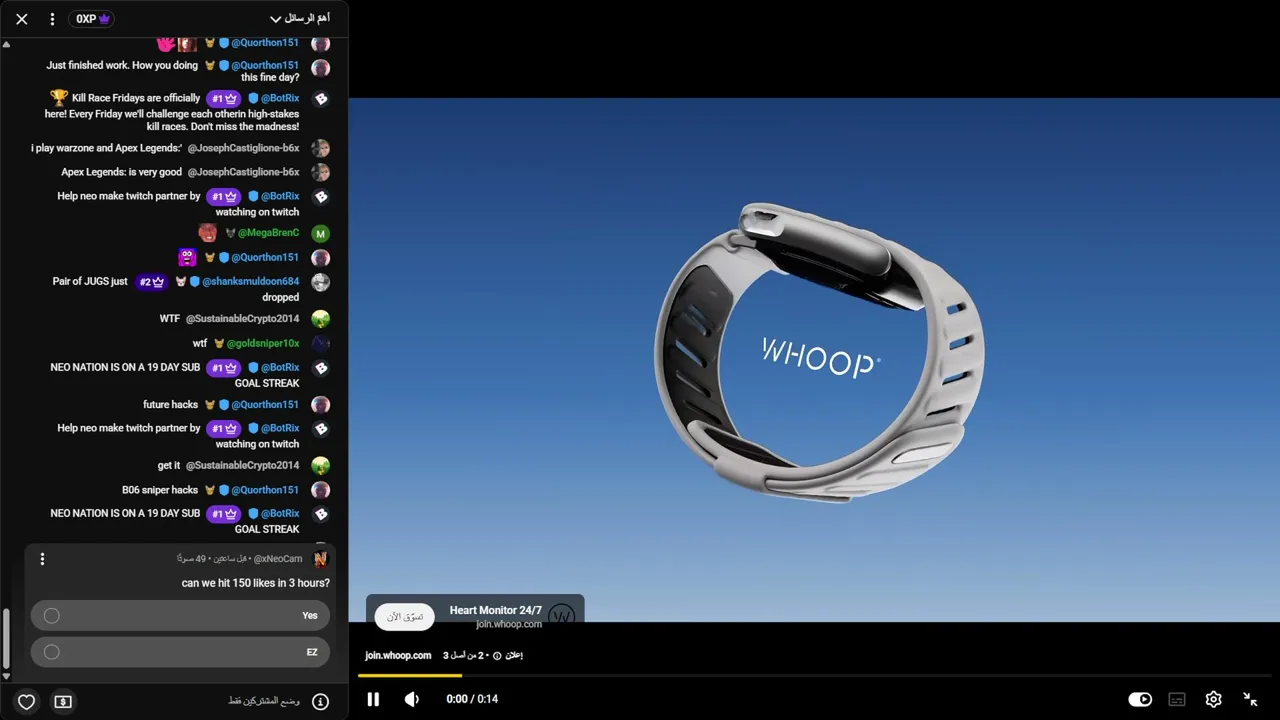The width and height of the screenshot is (1280, 720).
Task: Click the avatar beside the 'WTF' message
Action: click(320, 319)
